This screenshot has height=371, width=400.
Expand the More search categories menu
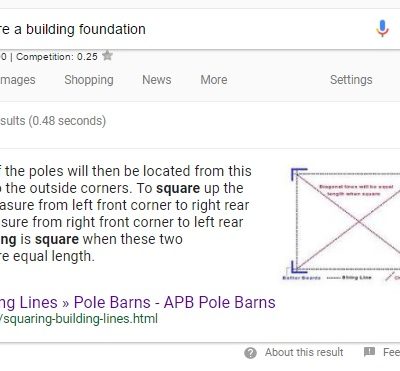[x=214, y=80]
